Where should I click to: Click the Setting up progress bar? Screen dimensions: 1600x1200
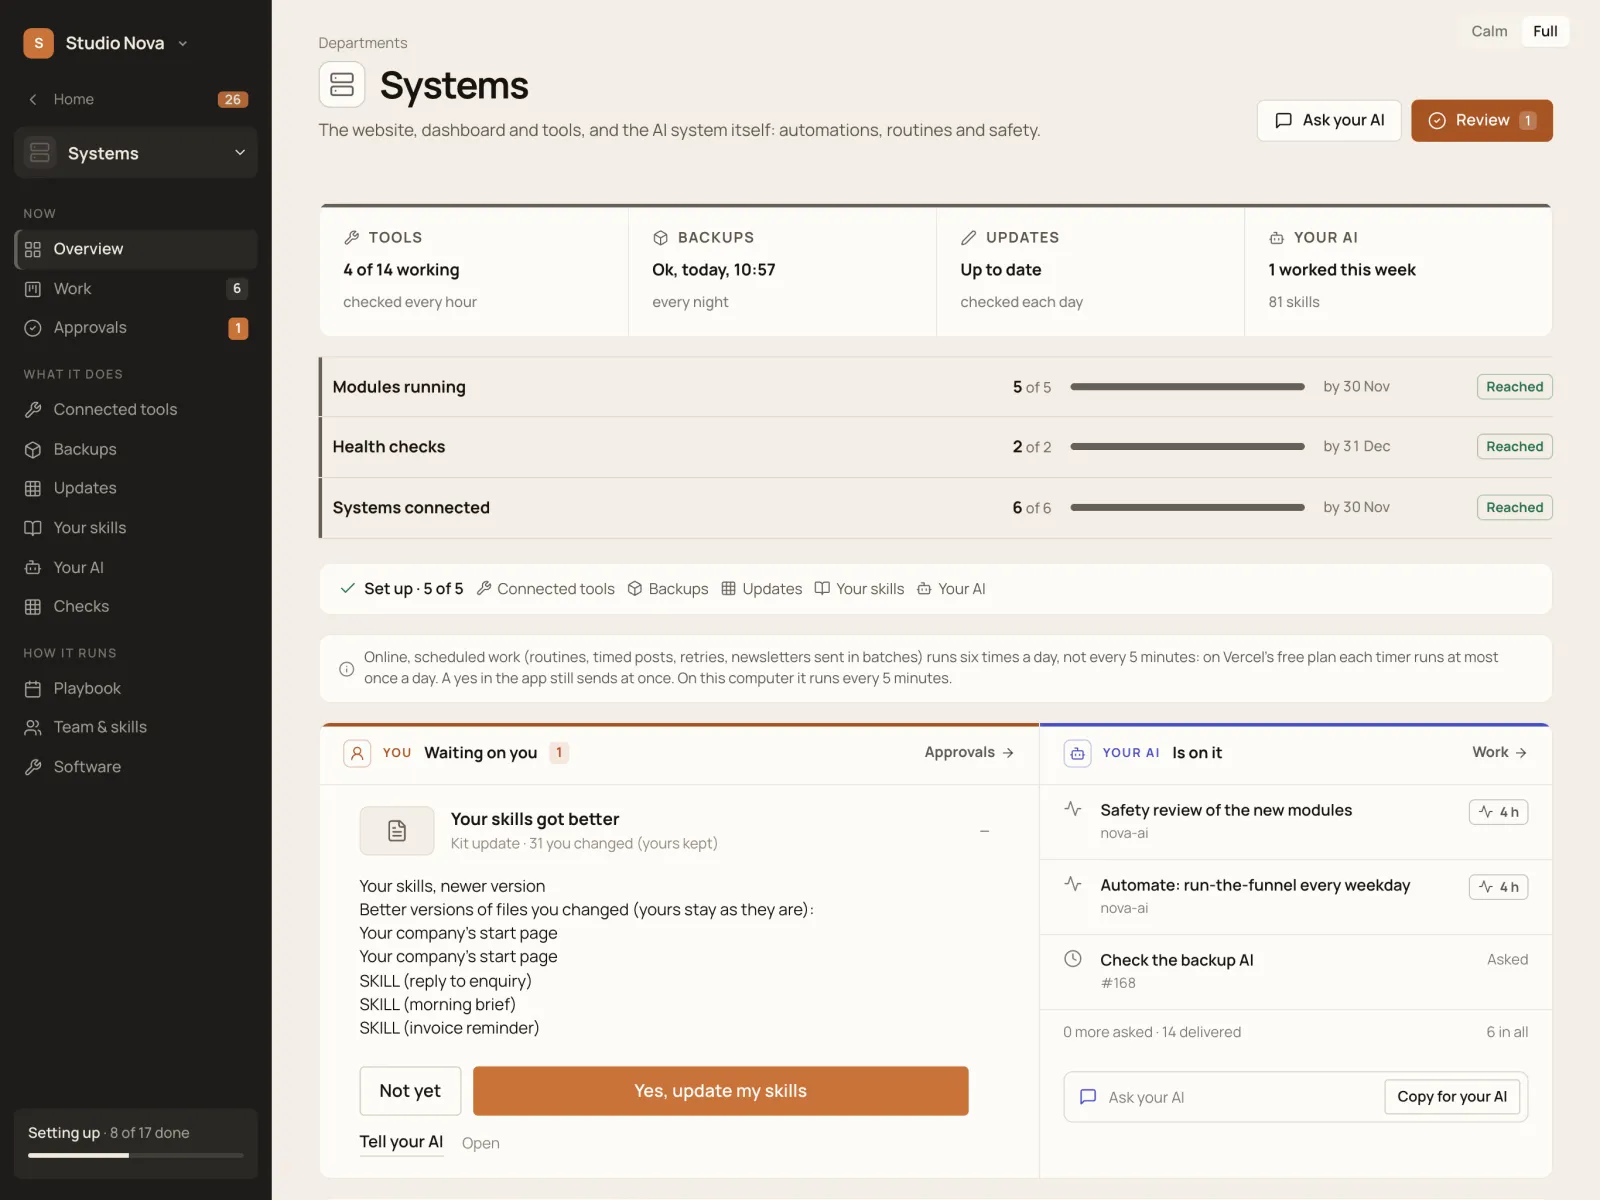coord(136,1156)
